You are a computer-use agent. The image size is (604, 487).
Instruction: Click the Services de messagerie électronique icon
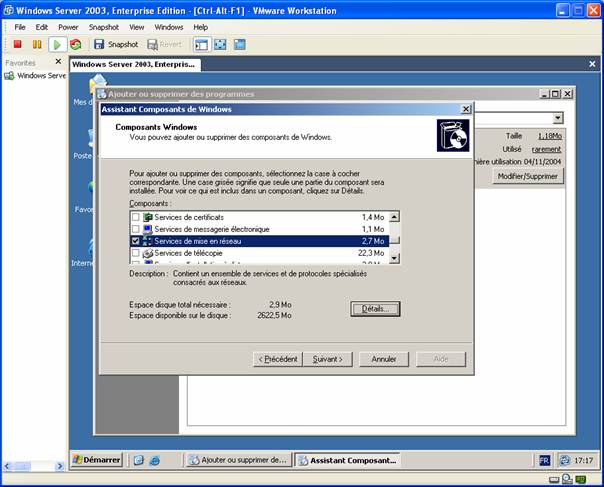click(x=148, y=229)
